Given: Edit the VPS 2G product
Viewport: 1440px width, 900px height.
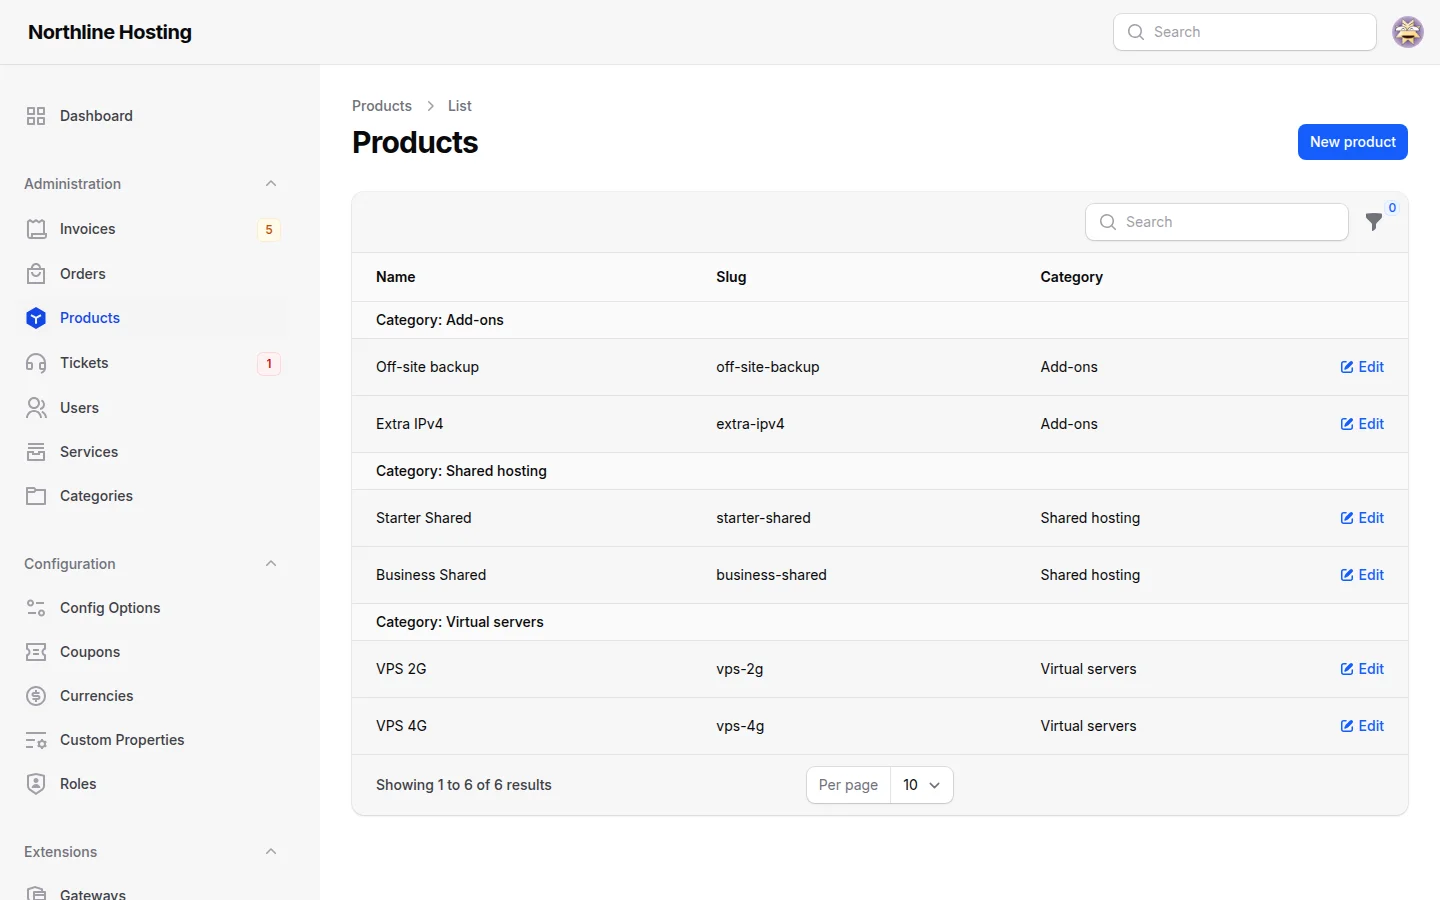Looking at the screenshot, I should tap(1362, 669).
